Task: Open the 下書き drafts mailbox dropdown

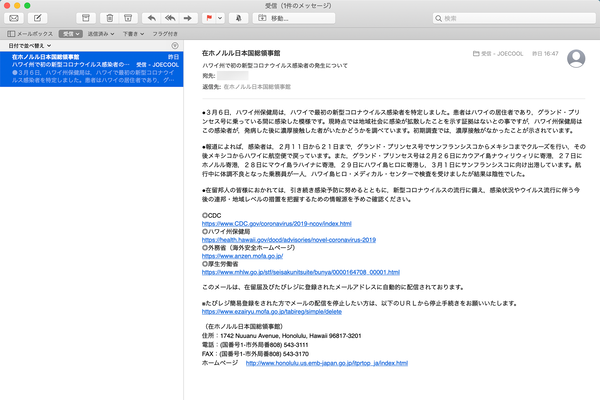Action: (133, 34)
